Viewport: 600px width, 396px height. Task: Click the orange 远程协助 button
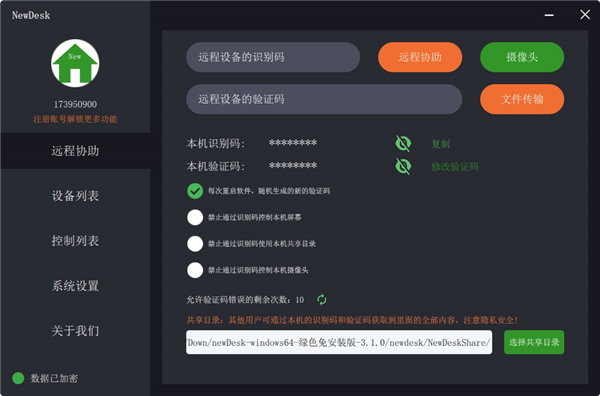point(420,57)
